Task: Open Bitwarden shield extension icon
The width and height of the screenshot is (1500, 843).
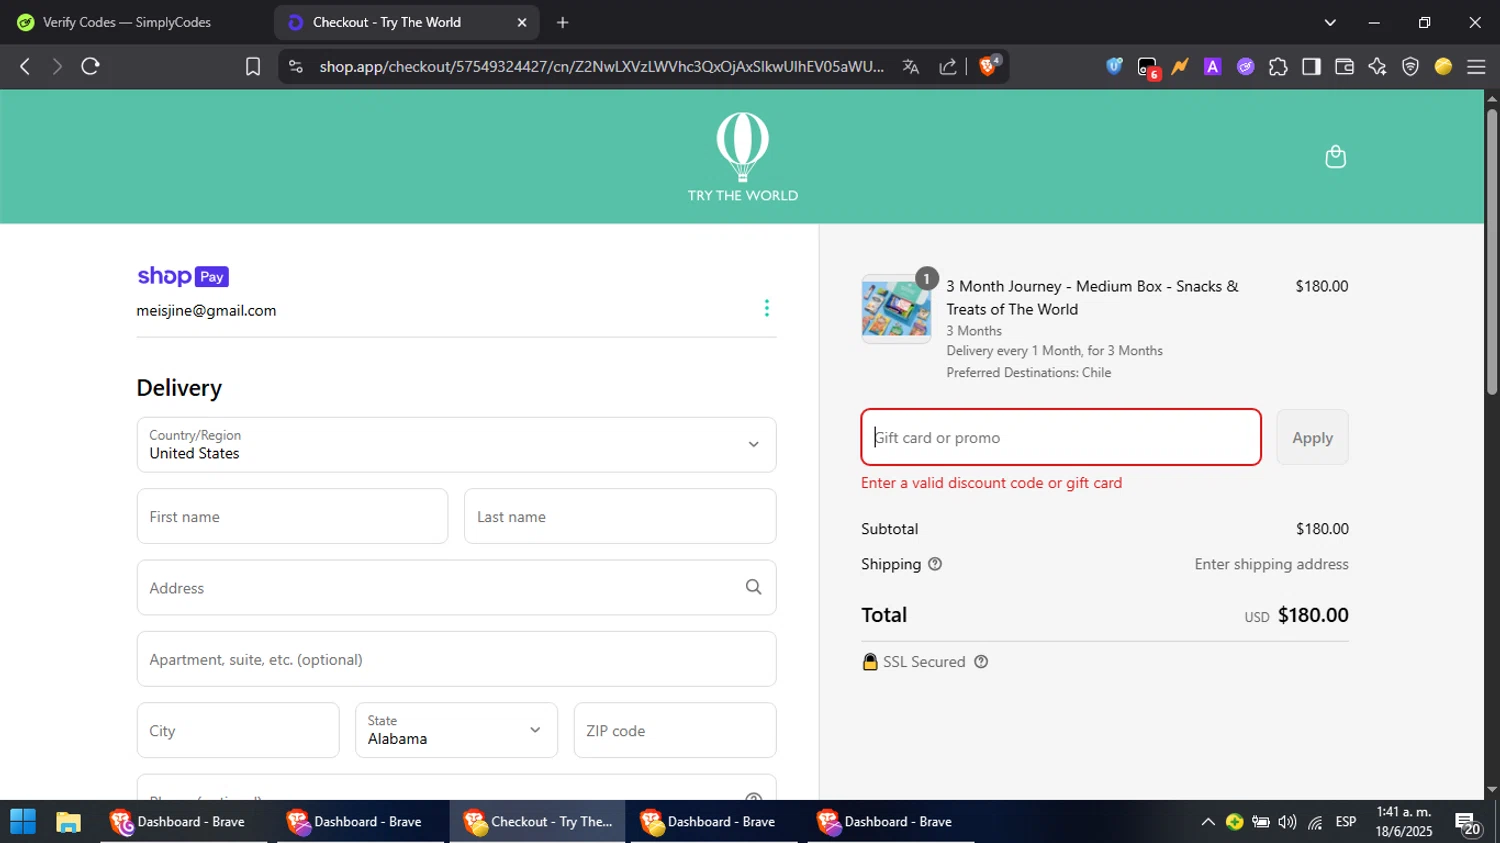Action: pyautogui.click(x=1114, y=66)
